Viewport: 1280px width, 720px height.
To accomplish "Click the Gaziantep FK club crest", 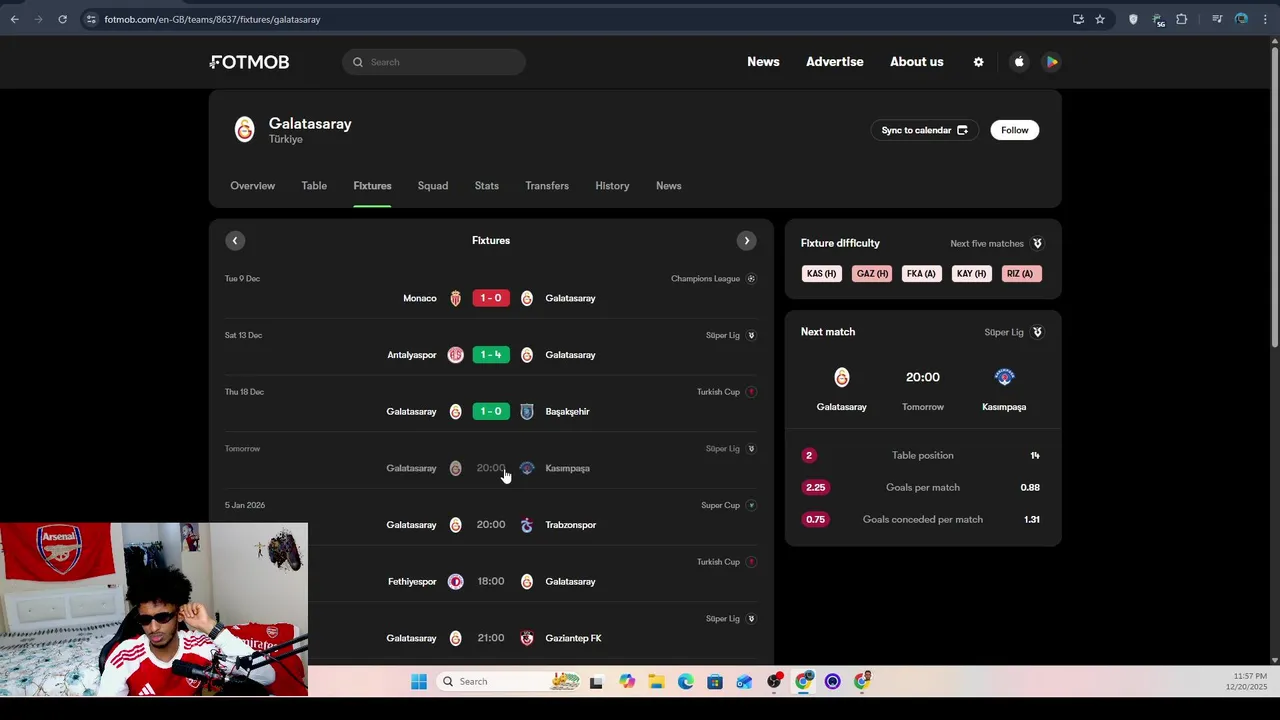I will 527,638.
